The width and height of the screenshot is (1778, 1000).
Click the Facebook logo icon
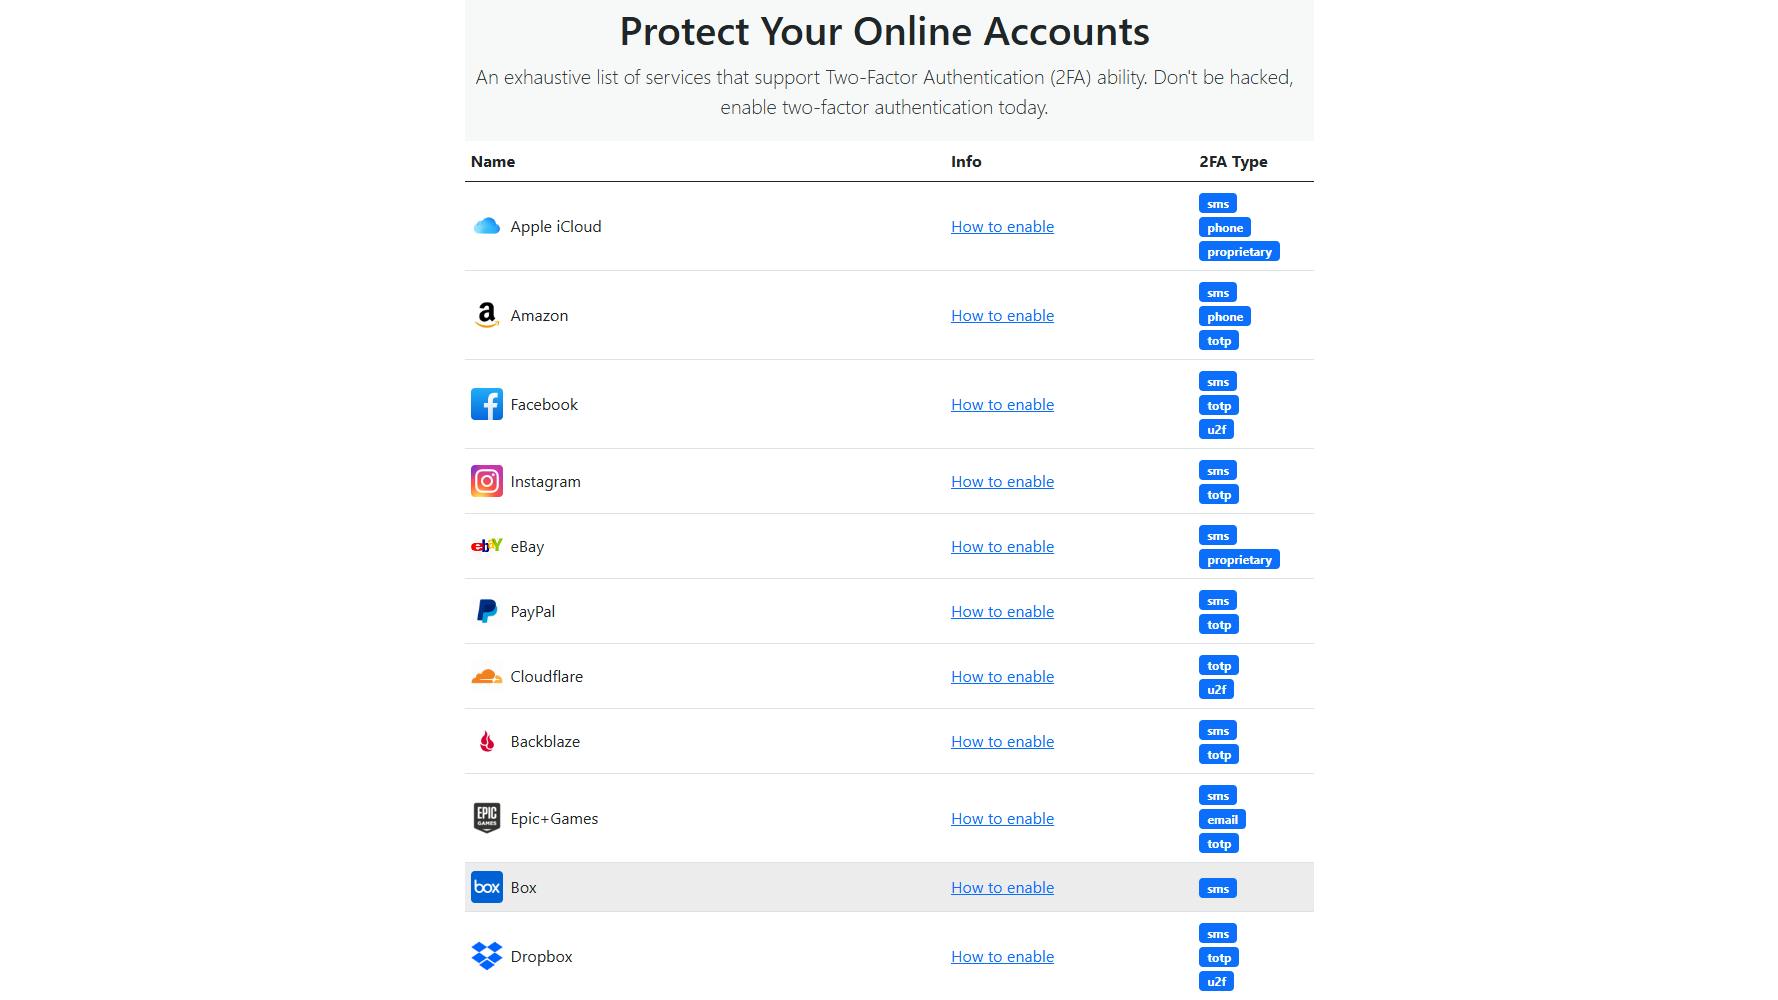click(486, 404)
